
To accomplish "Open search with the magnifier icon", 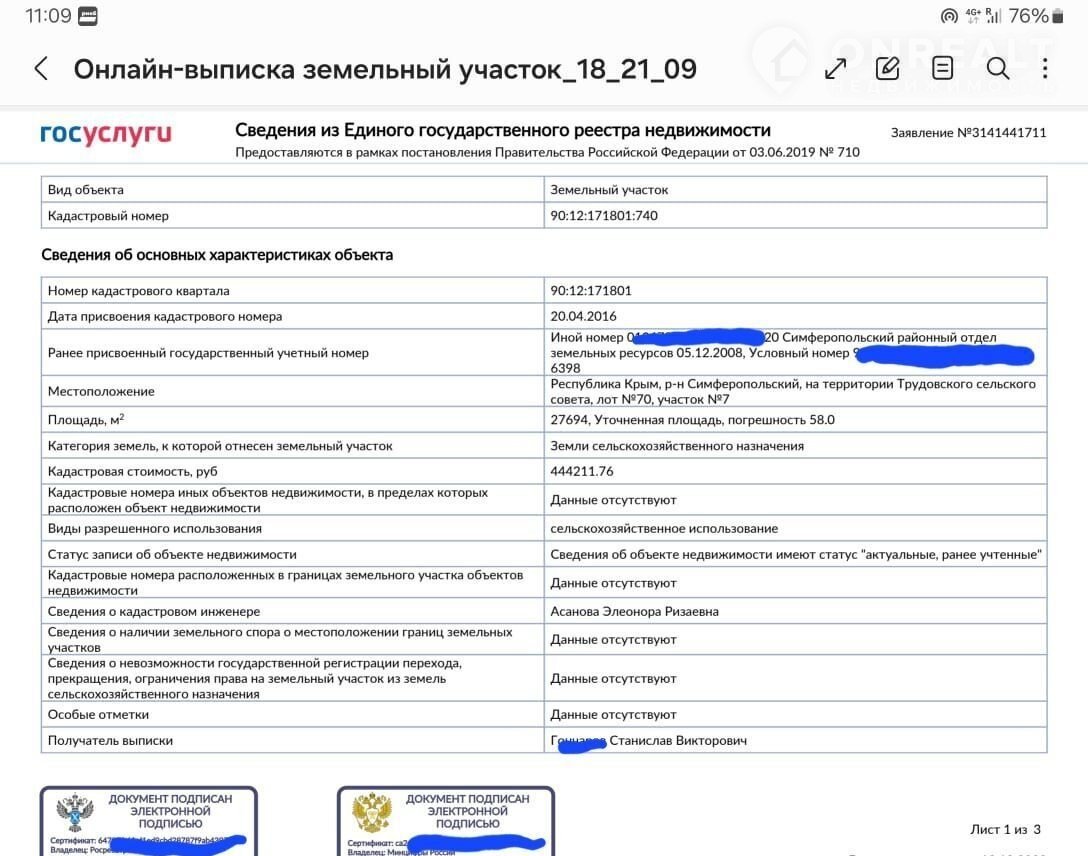I will [x=997, y=68].
